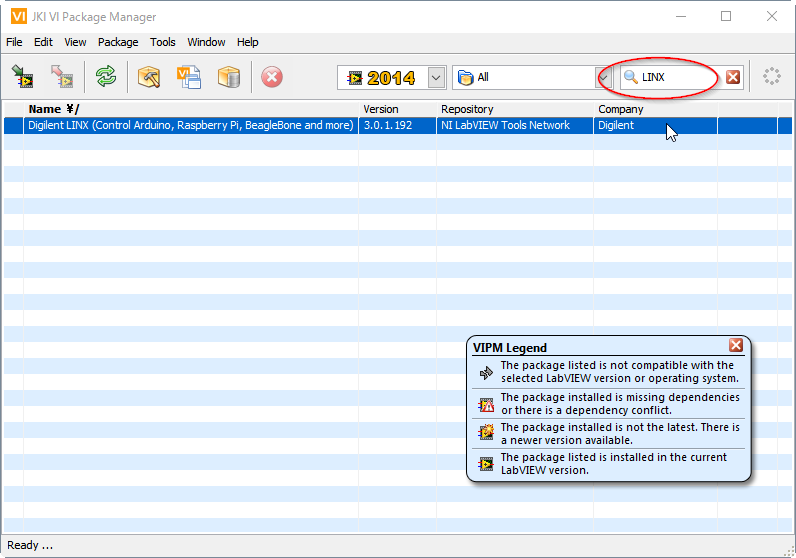Click the not-compatible legend icon

[486, 373]
